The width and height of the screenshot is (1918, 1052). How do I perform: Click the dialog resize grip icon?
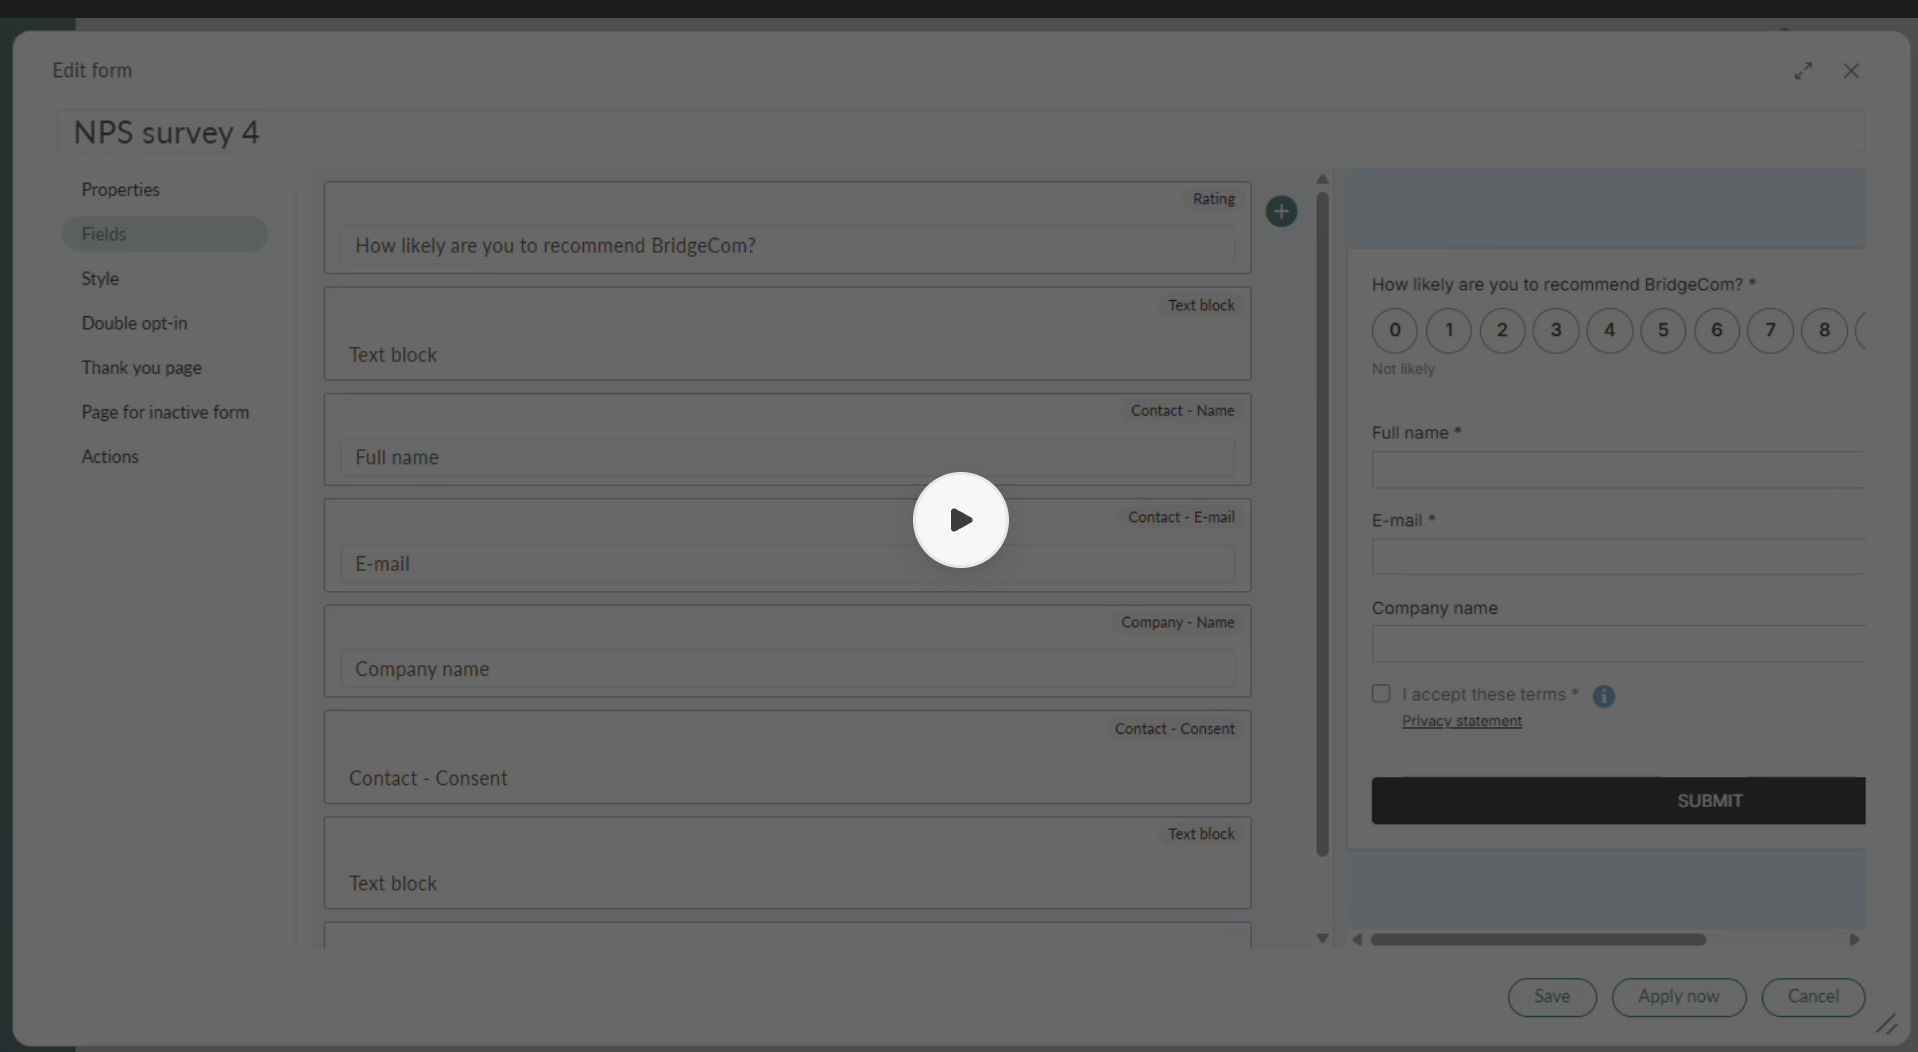1886,1024
